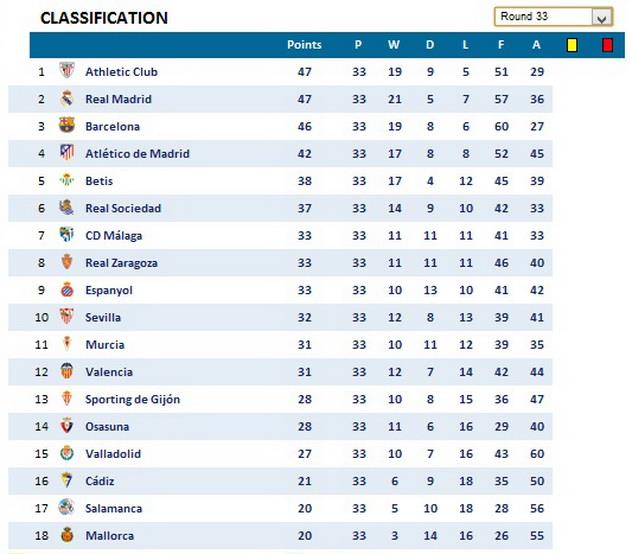The image size is (632, 554).
Task: Open the Sevilla team link
Action: [103, 317]
